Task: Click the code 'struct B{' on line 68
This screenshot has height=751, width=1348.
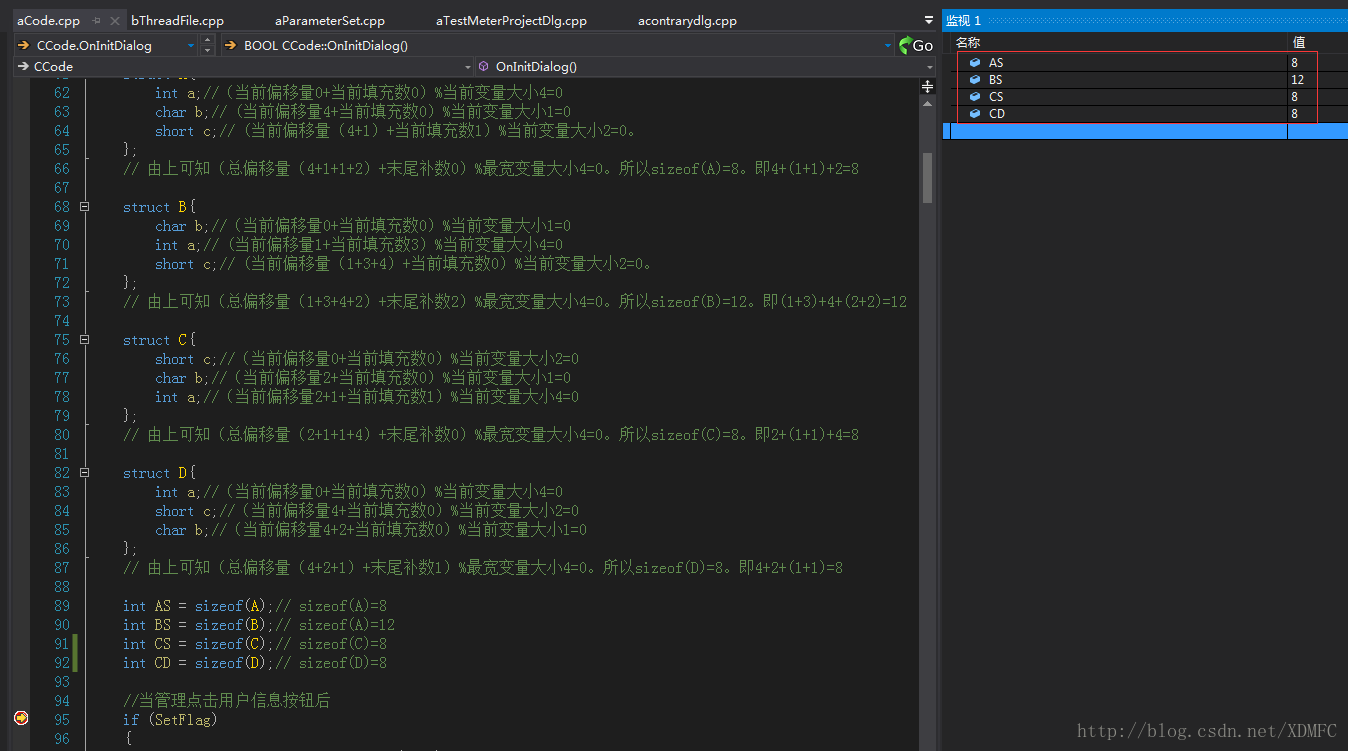Action: (x=159, y=207)
